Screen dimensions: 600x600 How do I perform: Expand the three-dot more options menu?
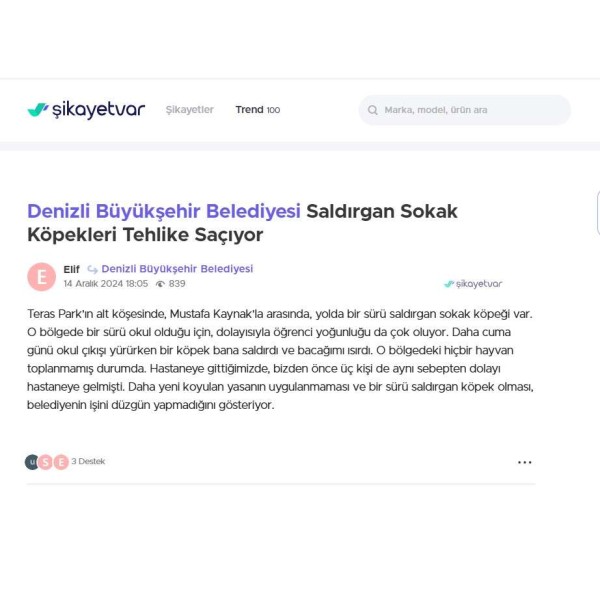click(524, 462)
